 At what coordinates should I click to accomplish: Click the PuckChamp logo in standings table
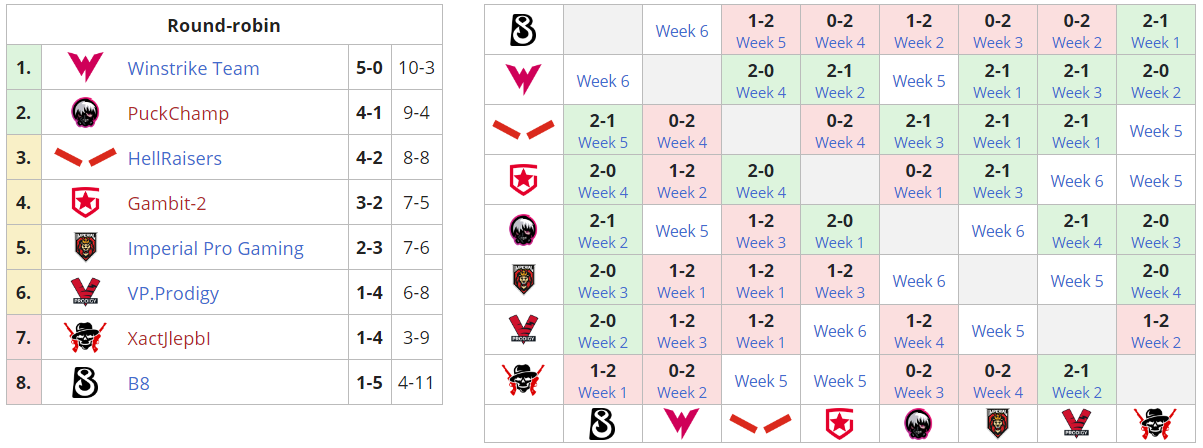click(85, 113)
